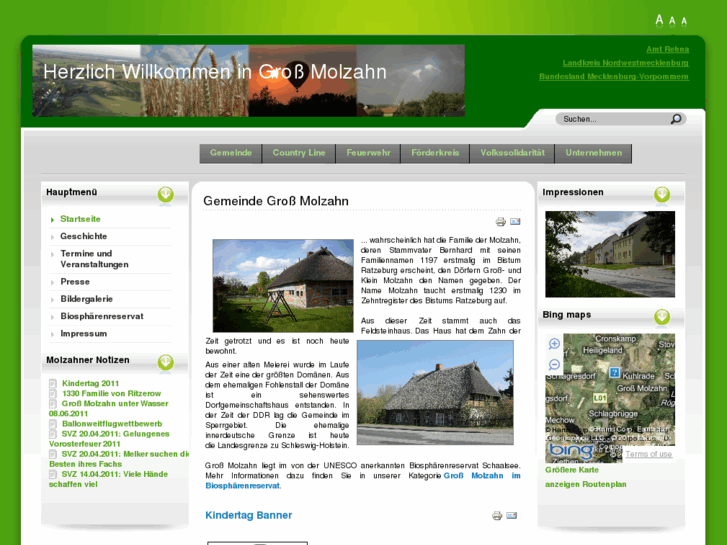The image size is (727, 545).
Task: Zoom out on the Bing map
Action: [554, 365]
